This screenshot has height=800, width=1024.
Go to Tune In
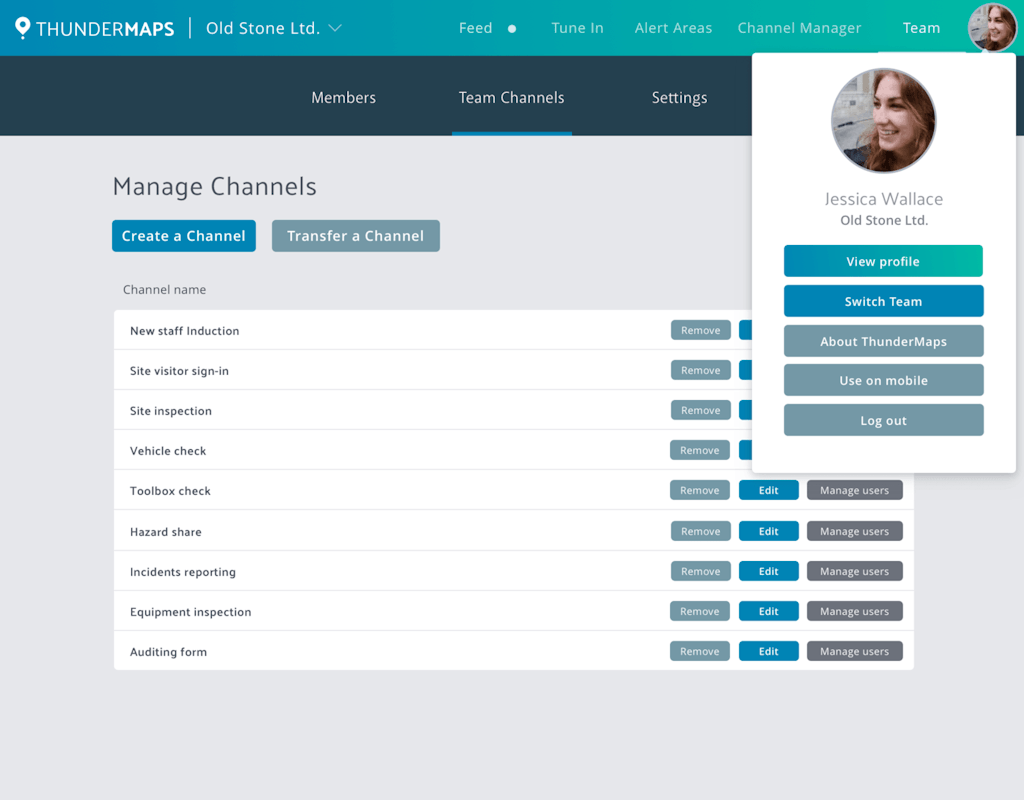[577, 28]
